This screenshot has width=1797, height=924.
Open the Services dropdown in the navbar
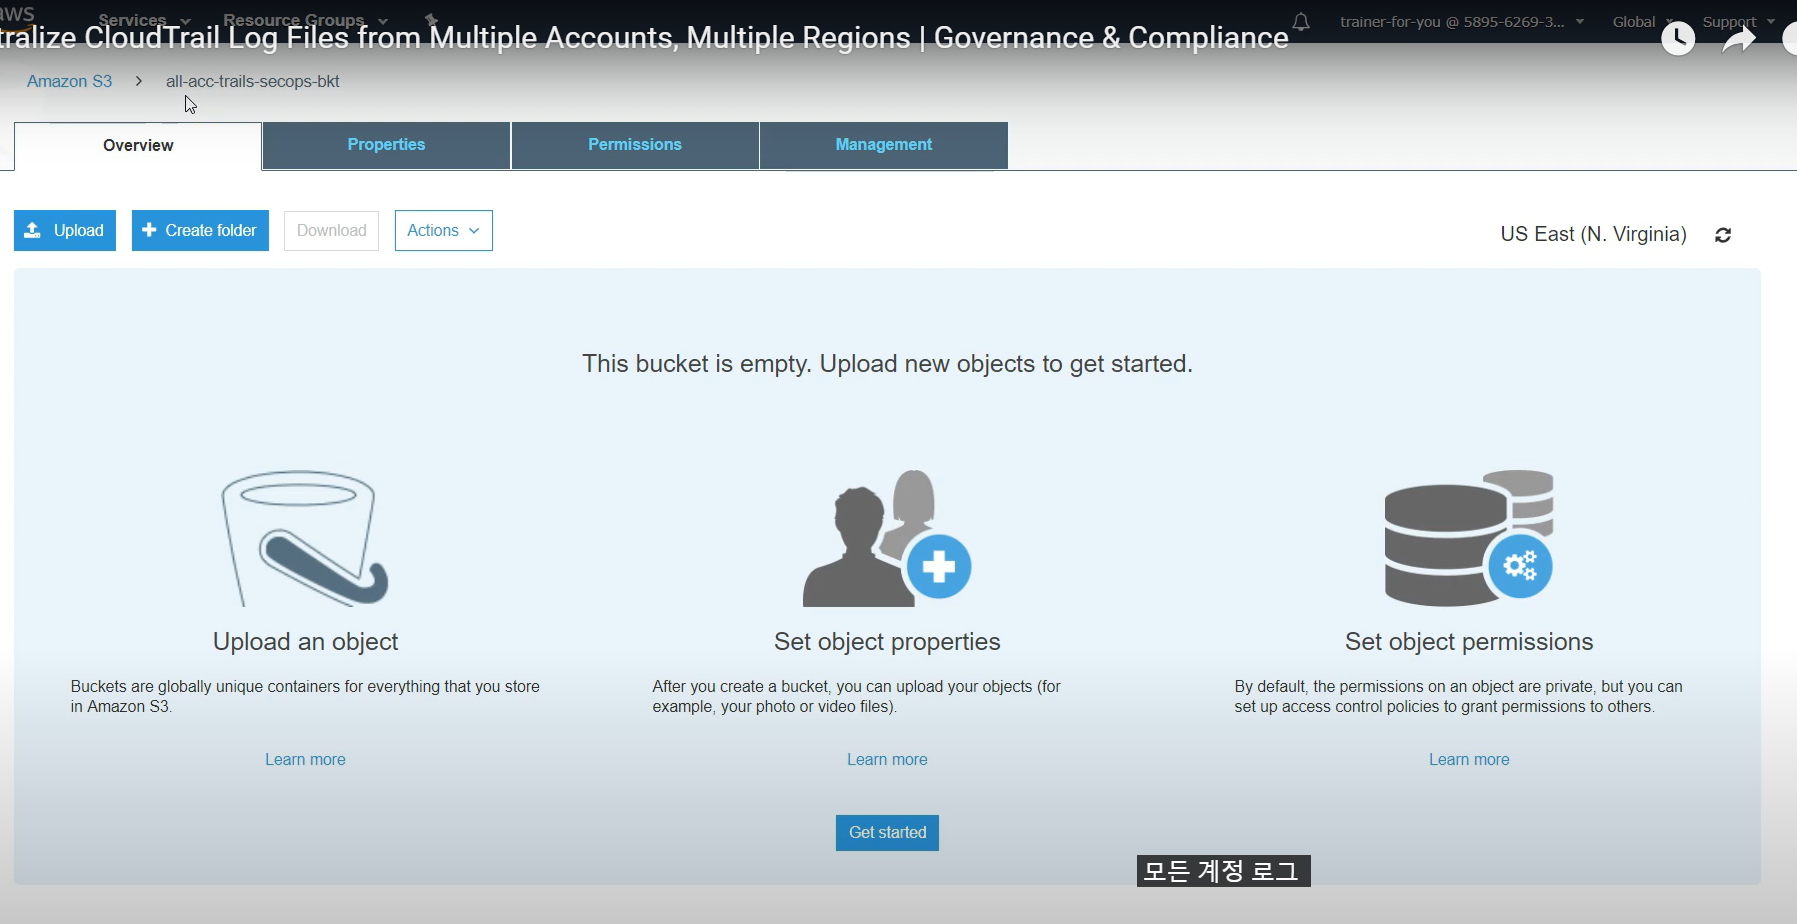[x=144, y=20]
